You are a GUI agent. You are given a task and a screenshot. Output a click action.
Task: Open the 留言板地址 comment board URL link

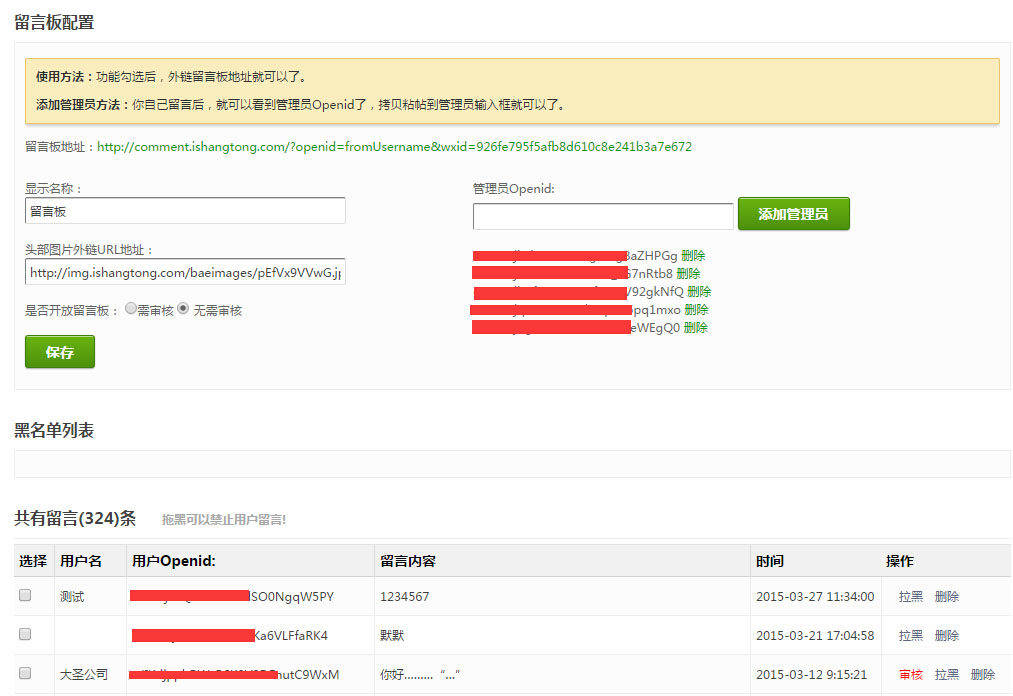394,147
